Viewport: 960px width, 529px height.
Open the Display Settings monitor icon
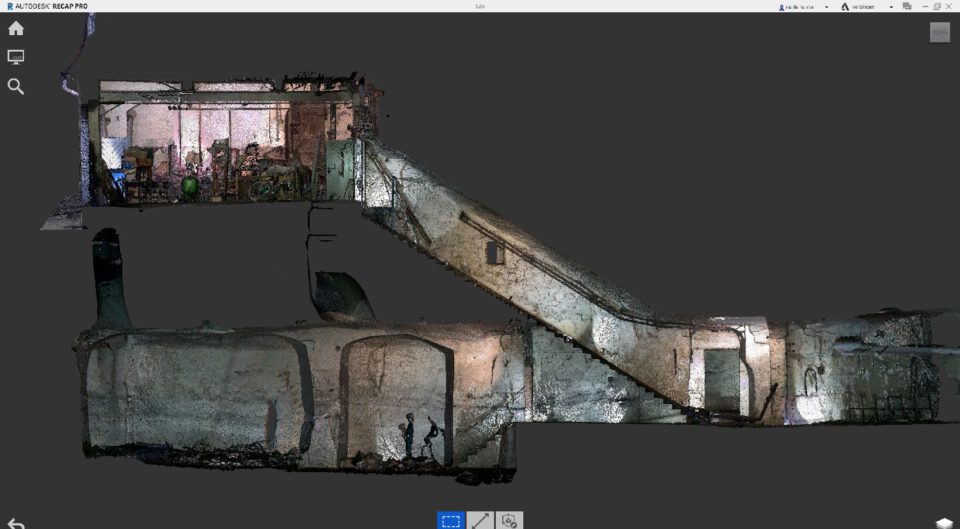[x=16, y=57]
